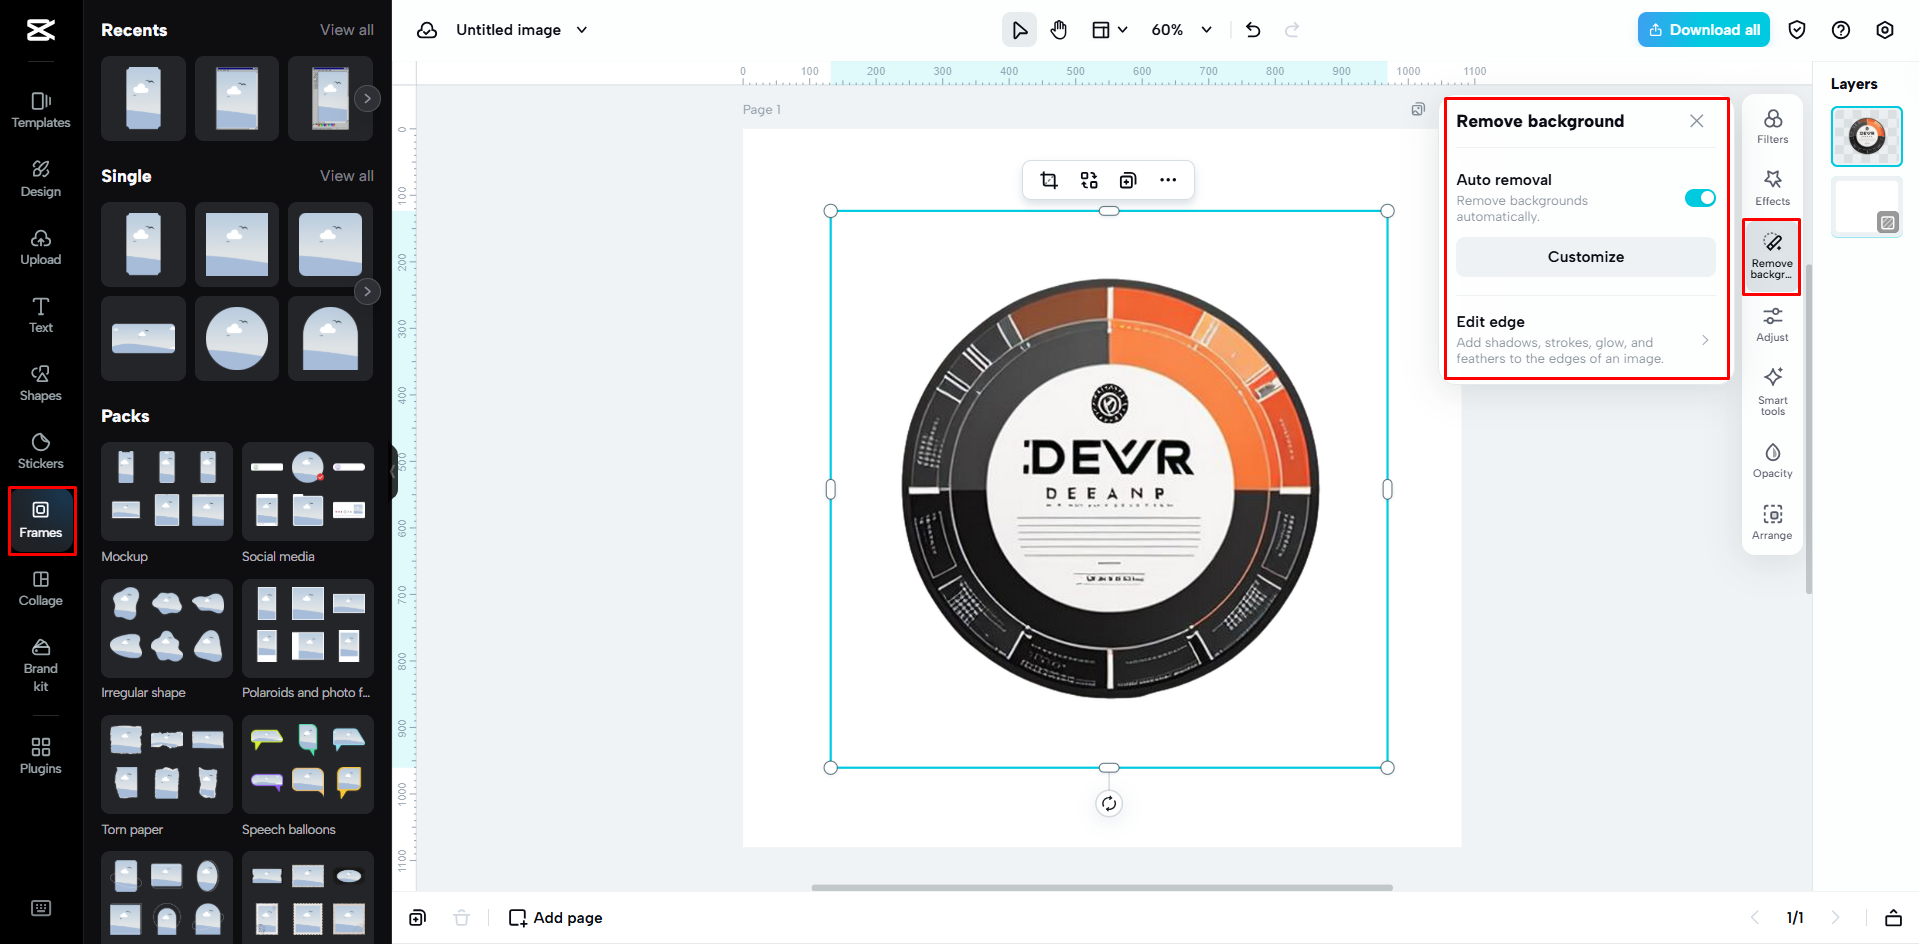1919x944 pixels.
Task: Select the Text tool in sidebar
Action: pyautogui.click(x=40, y=314)
